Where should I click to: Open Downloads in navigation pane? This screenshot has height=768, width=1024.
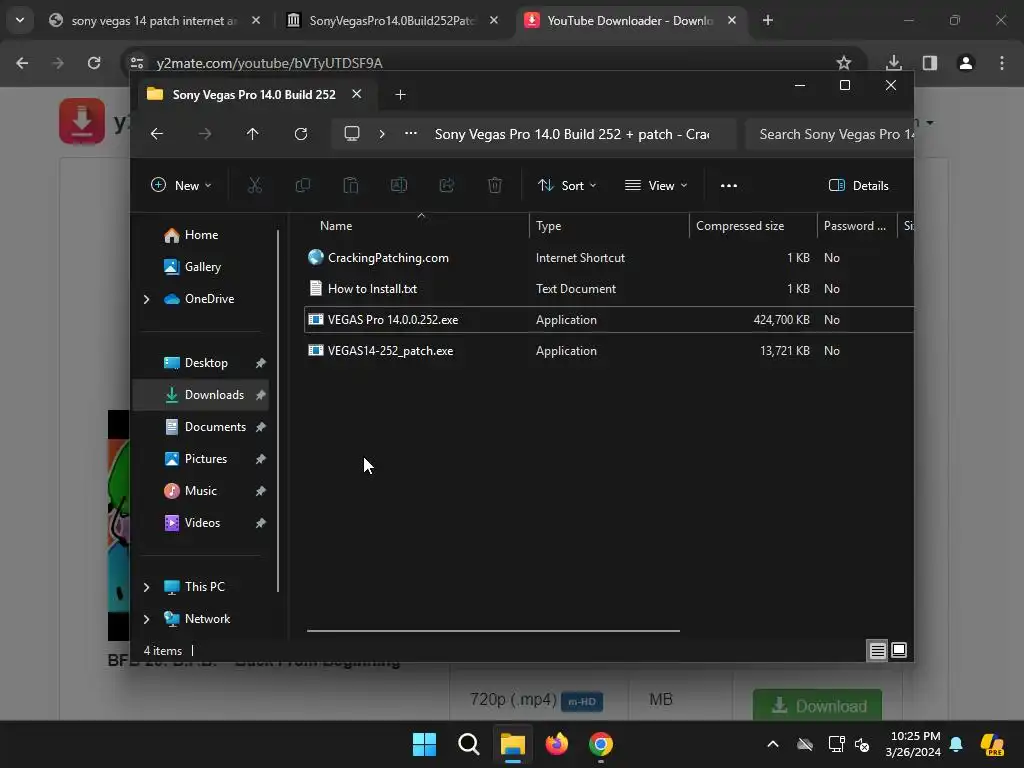[200, 395]
